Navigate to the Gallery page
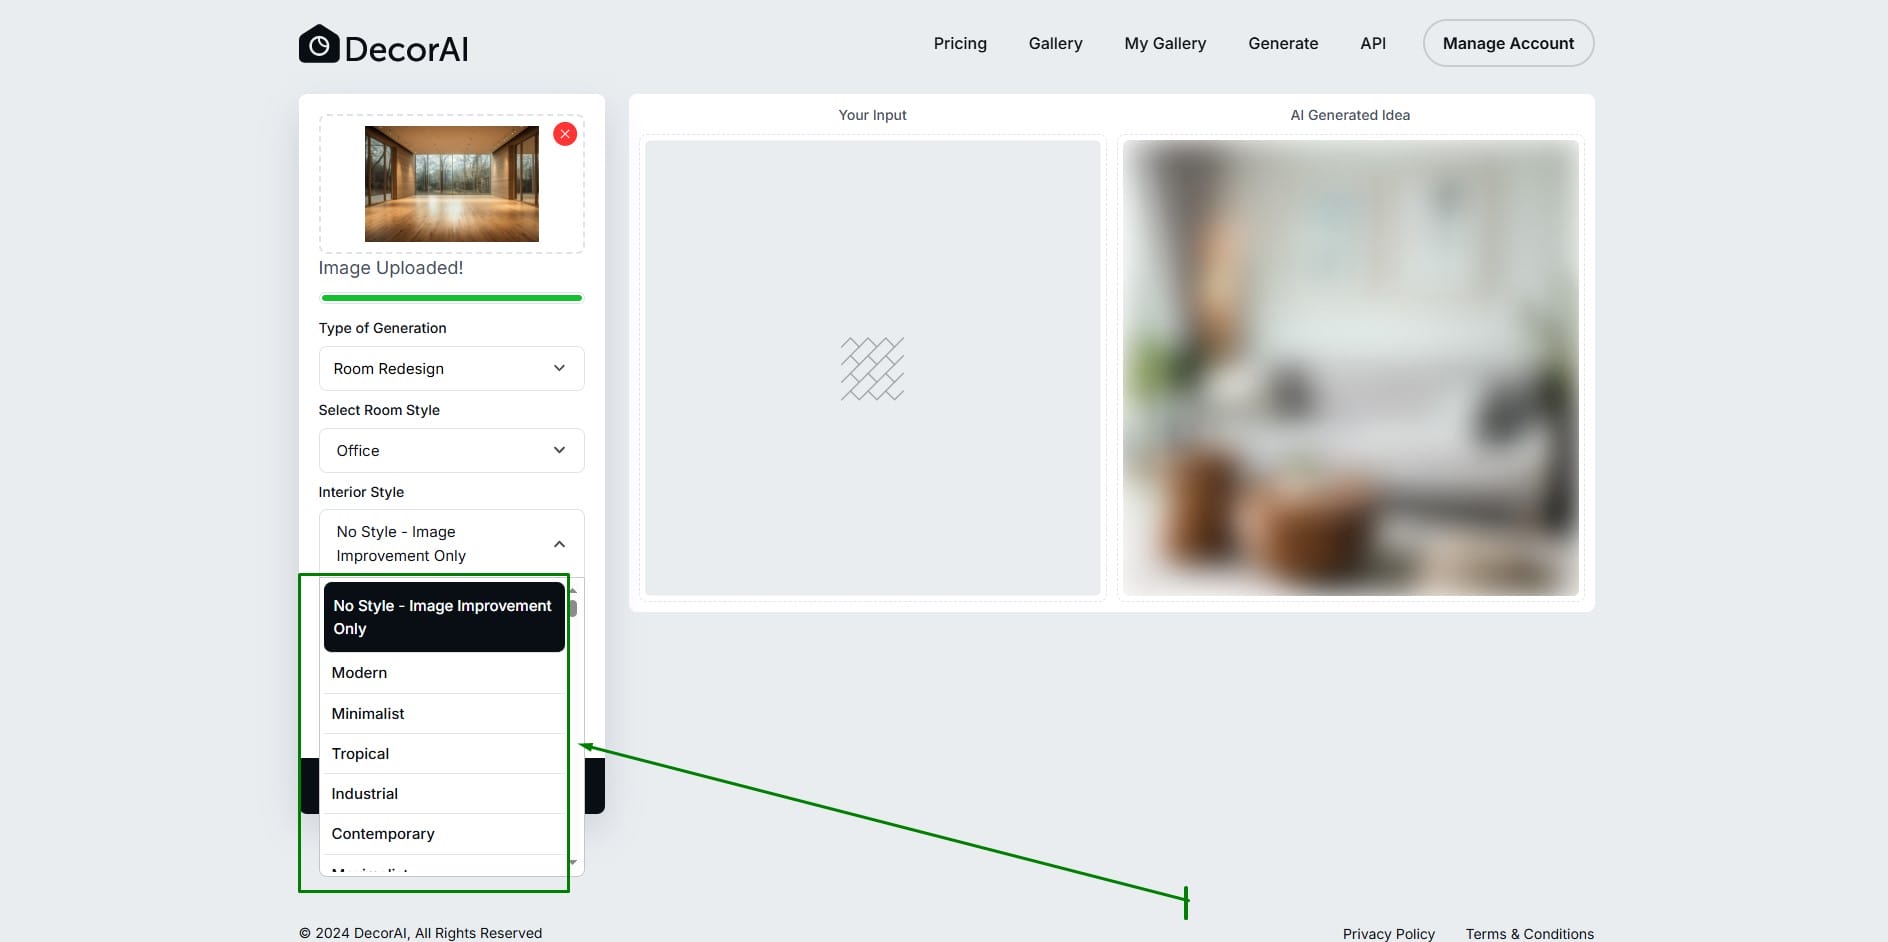 point(1055,43)
